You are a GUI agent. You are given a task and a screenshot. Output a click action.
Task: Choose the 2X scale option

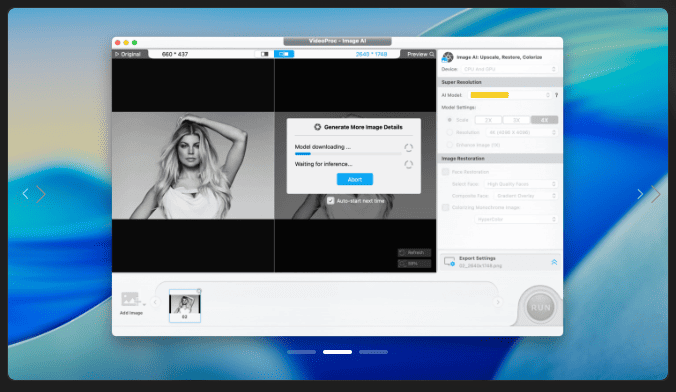pyautogui.click(x=488, y=120)
